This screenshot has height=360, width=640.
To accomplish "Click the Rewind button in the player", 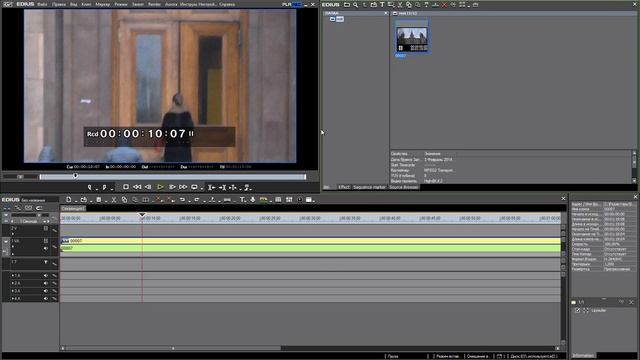I will pyautogui.click(x=137, y=187).
